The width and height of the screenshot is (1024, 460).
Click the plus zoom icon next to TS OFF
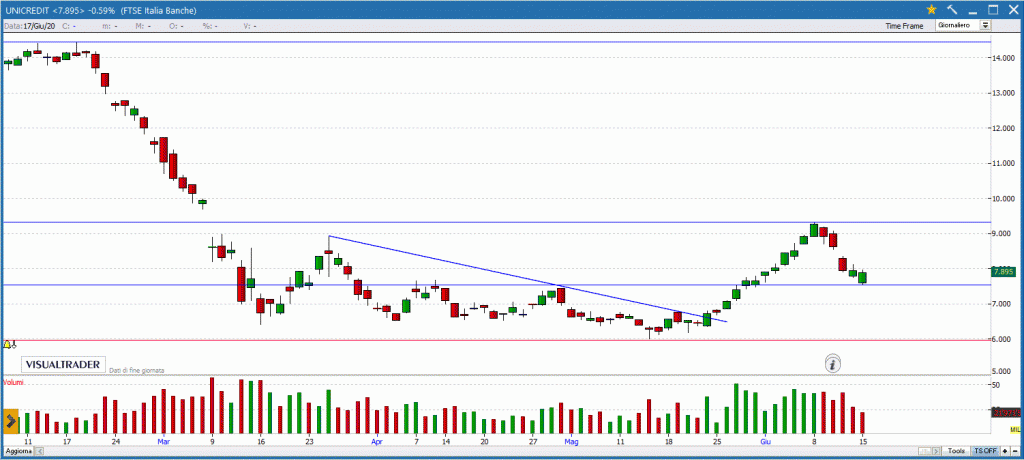coord(1005,452)
